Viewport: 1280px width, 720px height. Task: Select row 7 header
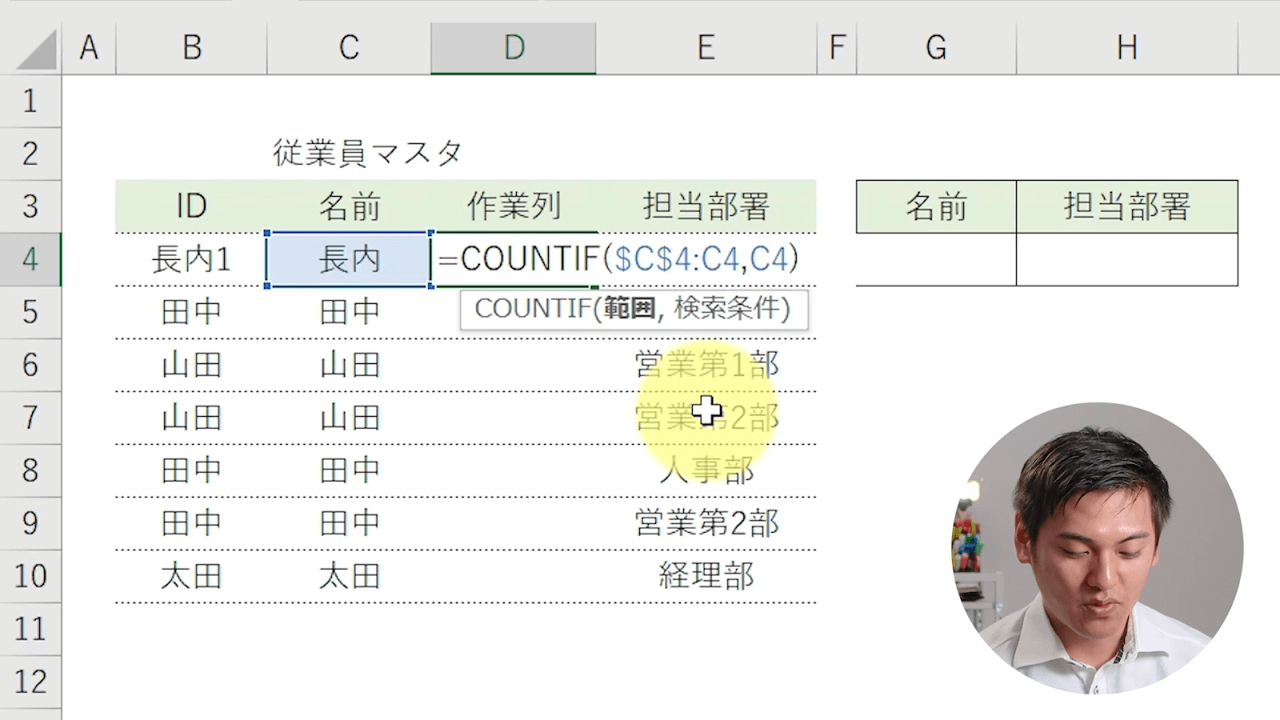click(x=30, y=418)
